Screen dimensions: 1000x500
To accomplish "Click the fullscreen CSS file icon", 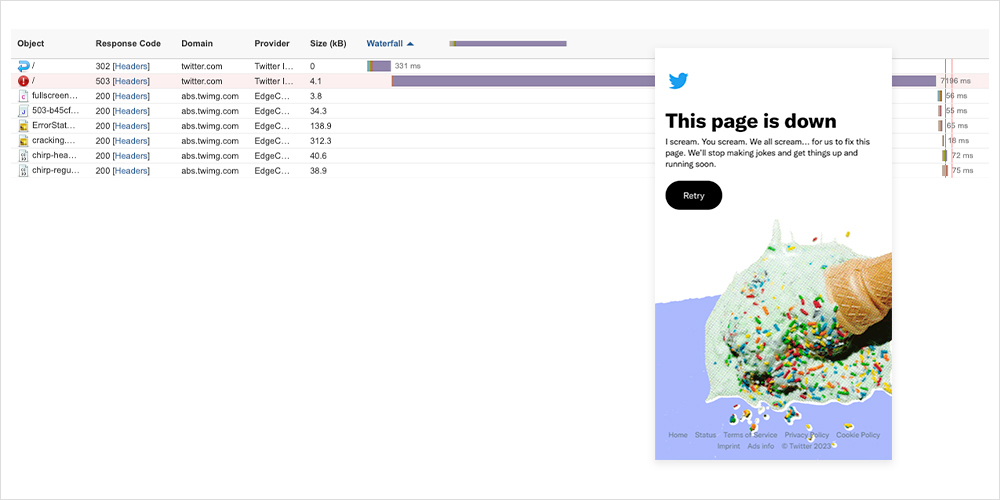I will 24,96.
